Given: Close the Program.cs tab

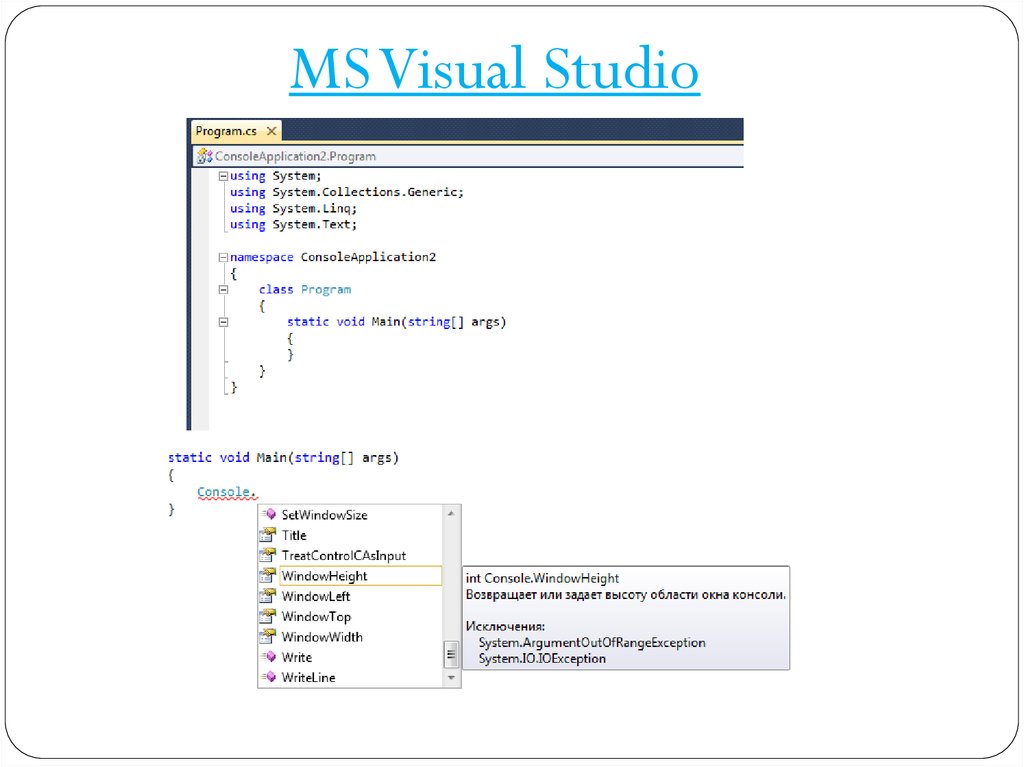Looking at the screenshot, I should pyautogui.click(x=271, y=131).
